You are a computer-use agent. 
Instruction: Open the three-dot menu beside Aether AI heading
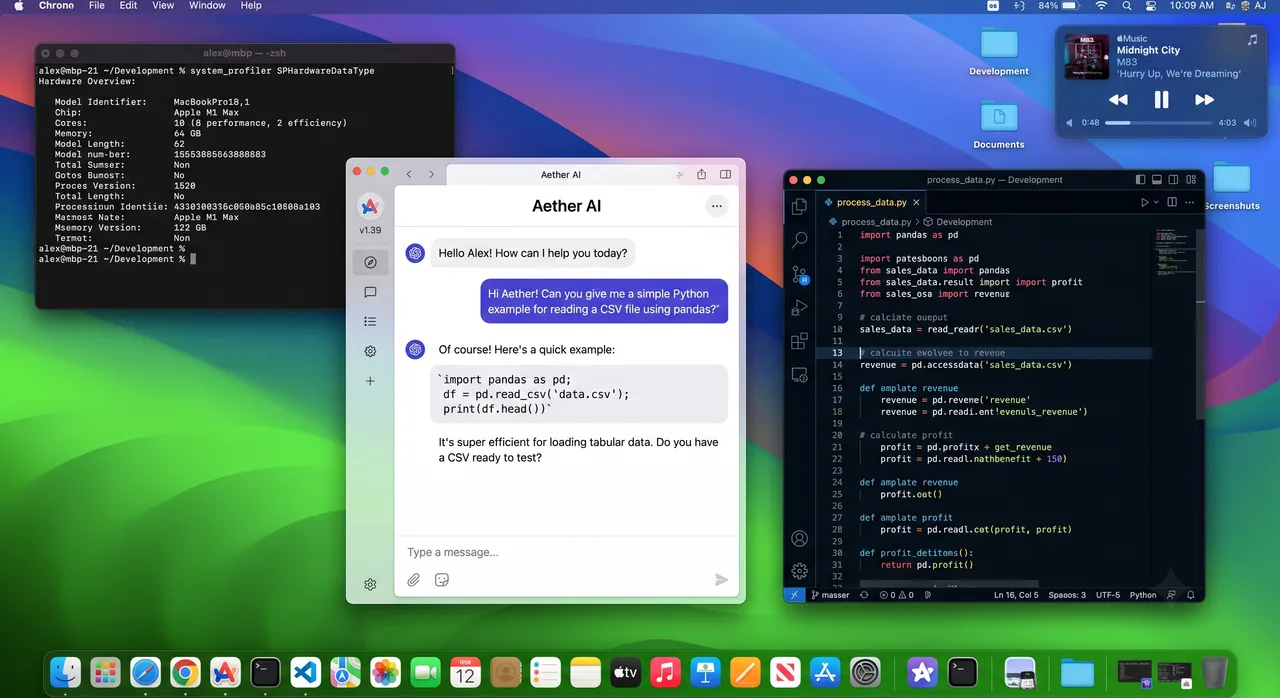(716, 206)
